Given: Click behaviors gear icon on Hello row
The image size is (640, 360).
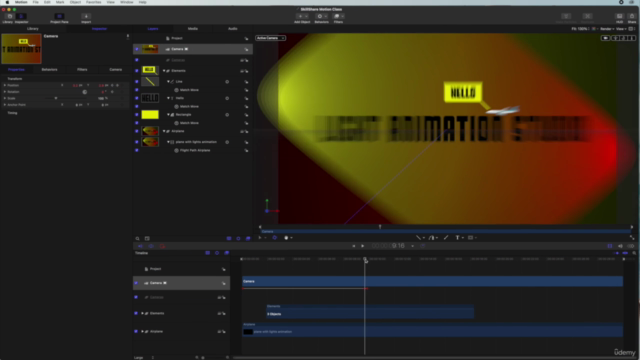Looking at the screenshot, I should (227, 98).
